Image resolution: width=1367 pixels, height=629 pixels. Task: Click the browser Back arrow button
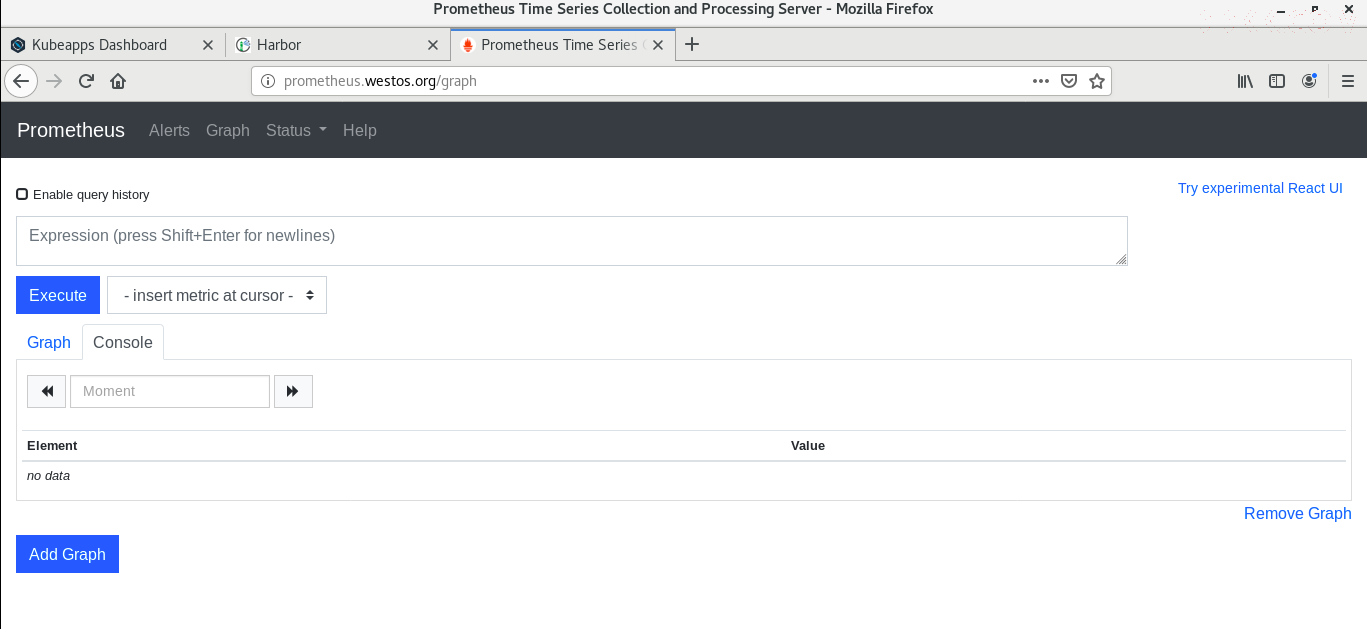coord(21,81)
